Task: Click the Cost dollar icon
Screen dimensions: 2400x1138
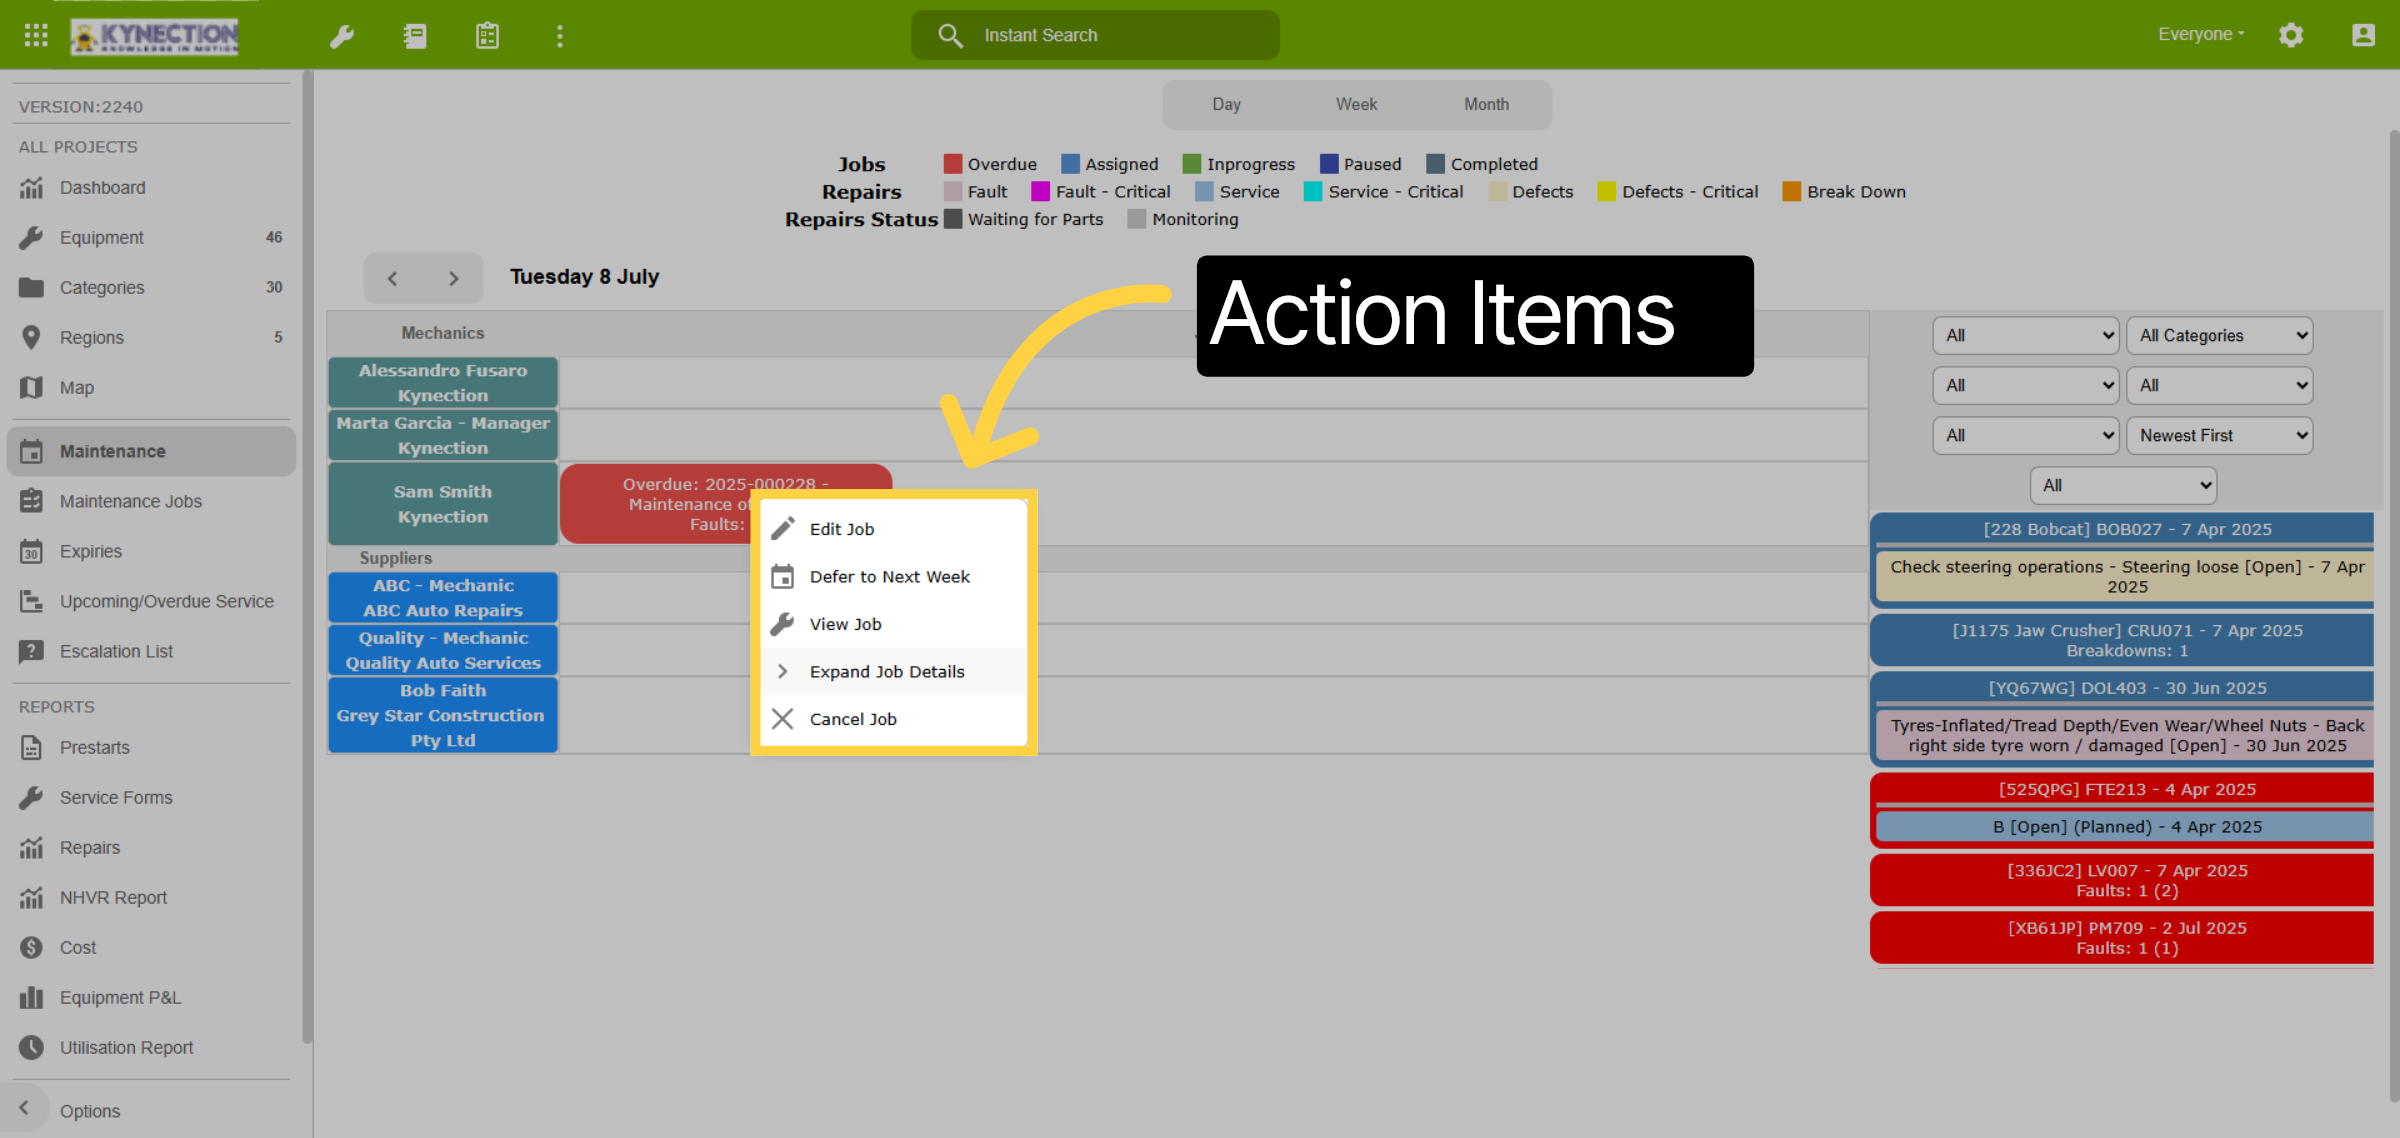Action: pos(32,947)
